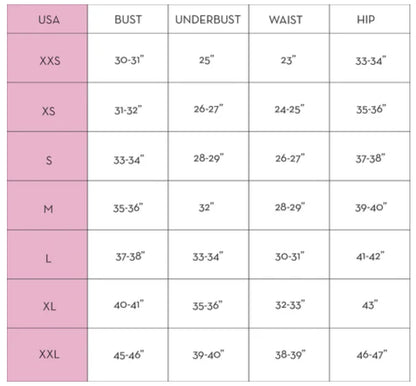Click the XL hip value 43"
The image size is (416, 386).
370,305
